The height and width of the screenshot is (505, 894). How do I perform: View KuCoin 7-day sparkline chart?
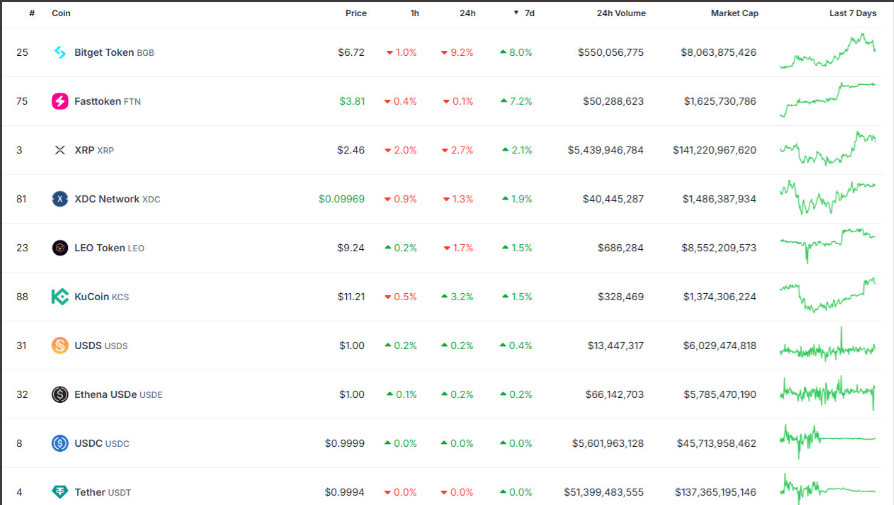828,295
